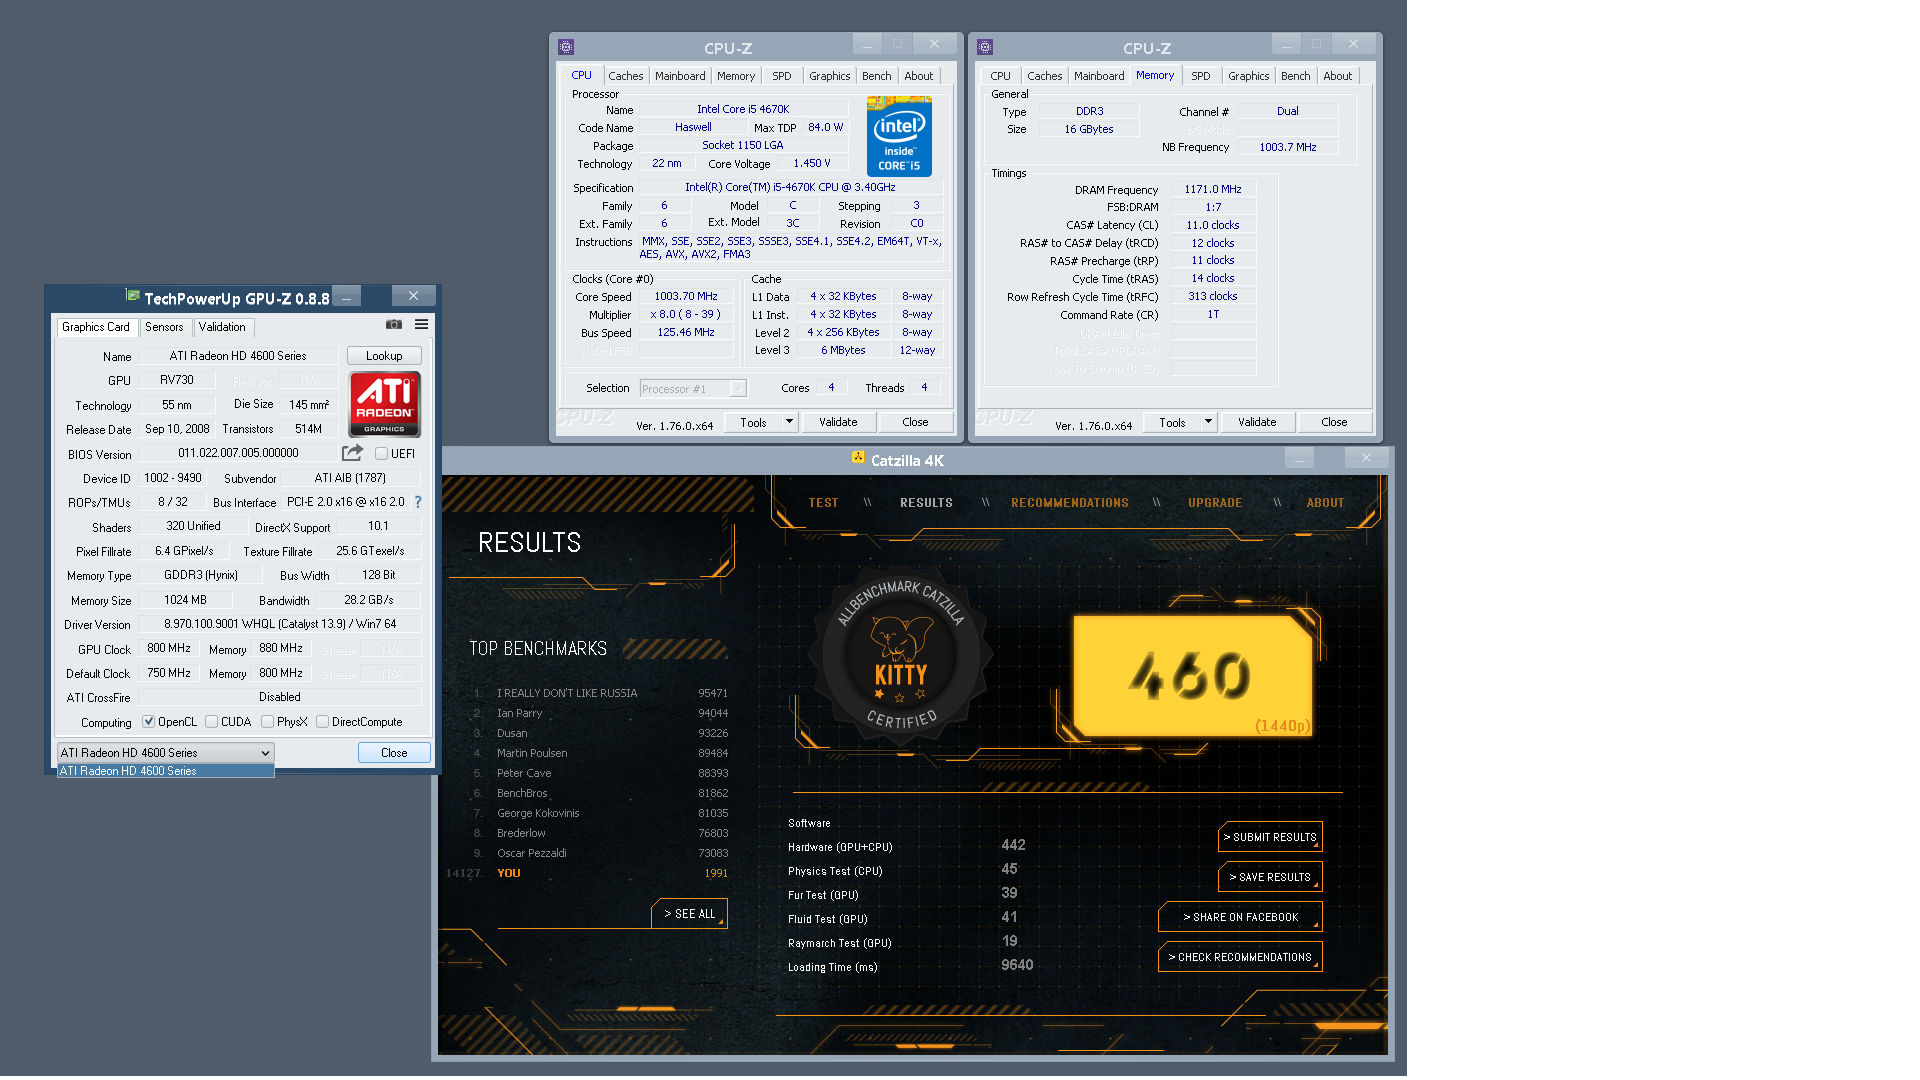Screen dimensions: 1920x1080
Task: Open the UPGRADE section in Catzilla
Action: [x=1215, y=503]
